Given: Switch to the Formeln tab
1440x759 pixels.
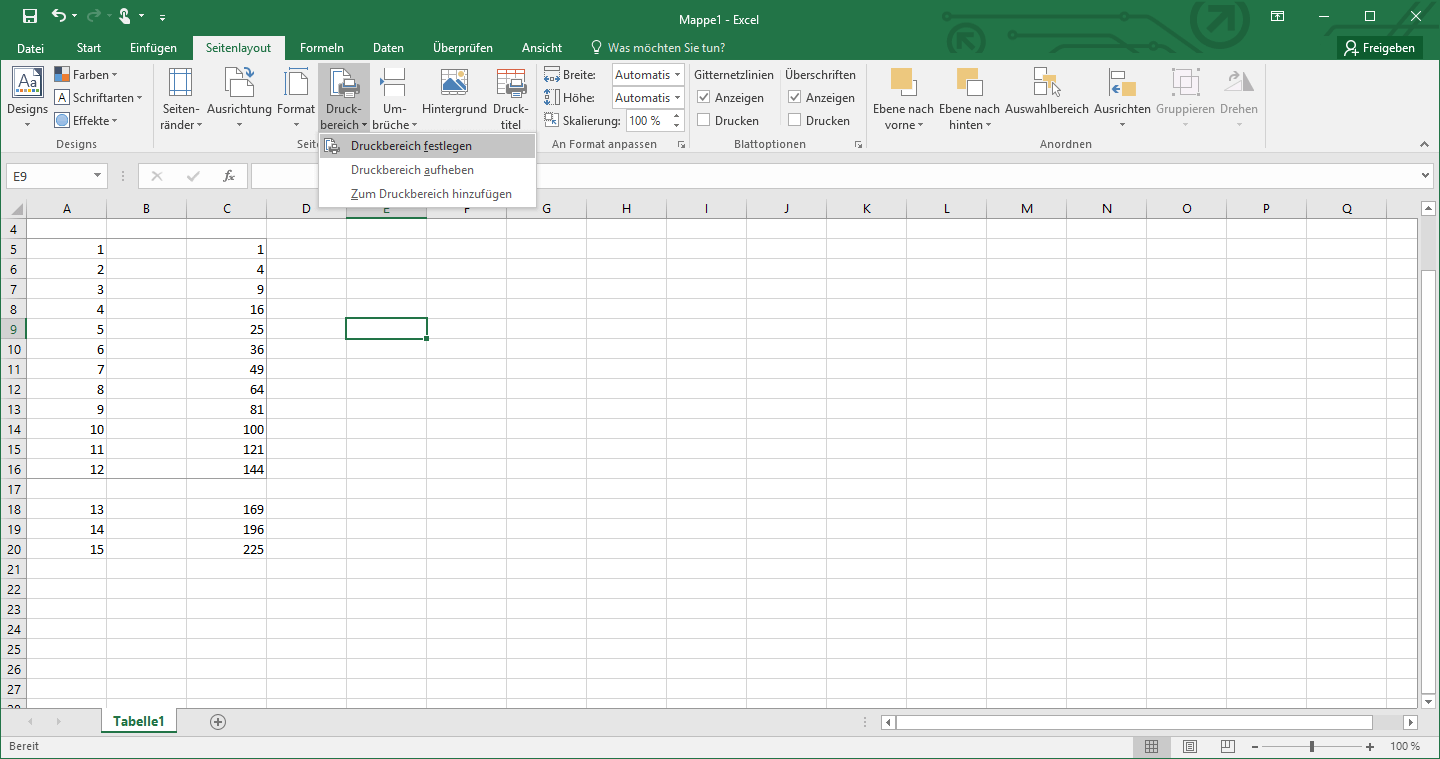Looking at the screenshot, I should (322, 48).
